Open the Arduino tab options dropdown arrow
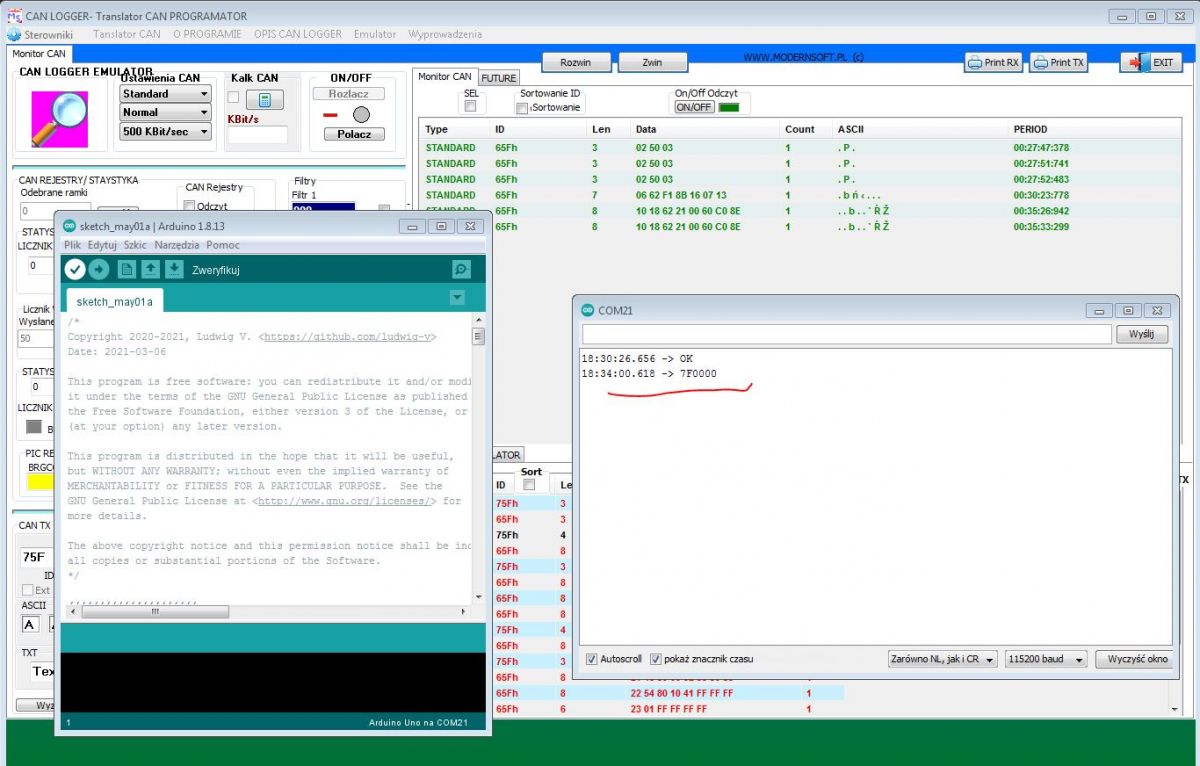This screenshot has width=1200, height=766. click(457, 297)
